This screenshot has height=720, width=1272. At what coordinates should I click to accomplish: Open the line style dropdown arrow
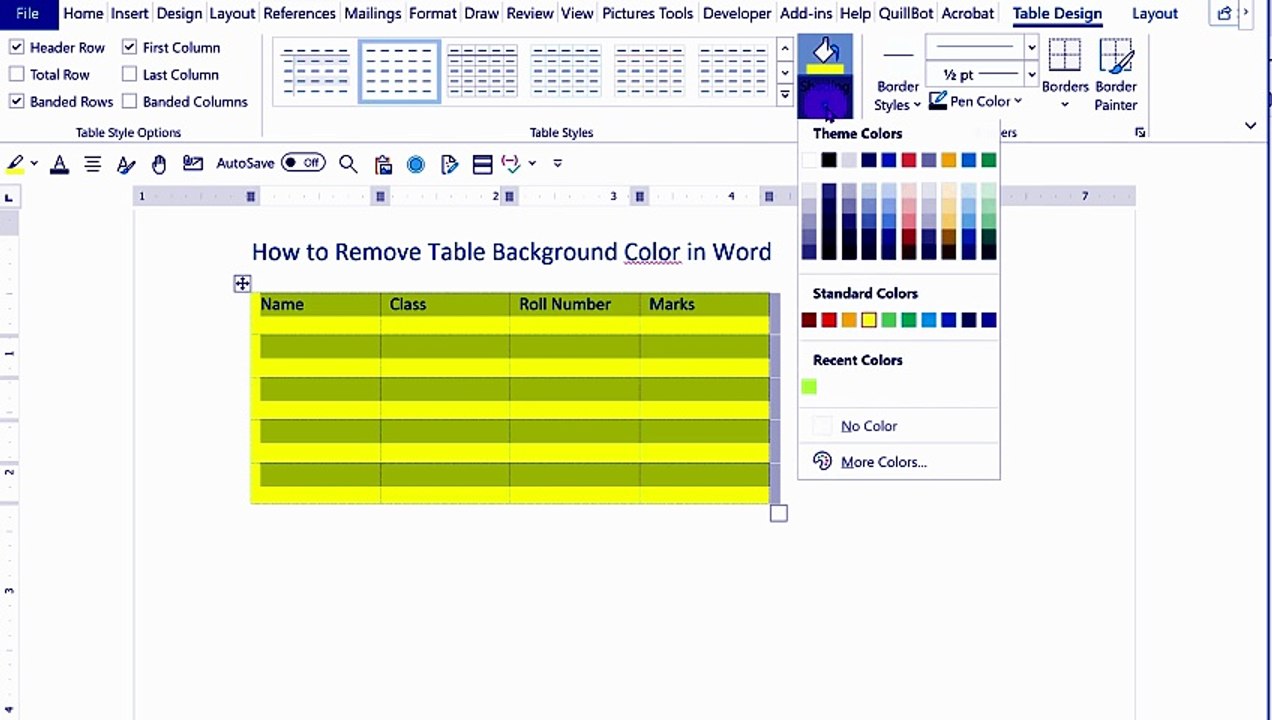click(1031, 47)
